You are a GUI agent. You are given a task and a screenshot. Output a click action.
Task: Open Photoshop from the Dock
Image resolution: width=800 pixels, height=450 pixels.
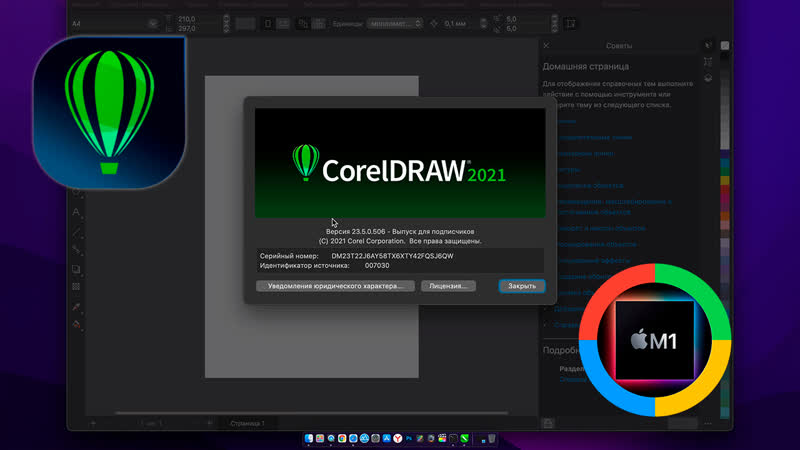click(409, 438)
